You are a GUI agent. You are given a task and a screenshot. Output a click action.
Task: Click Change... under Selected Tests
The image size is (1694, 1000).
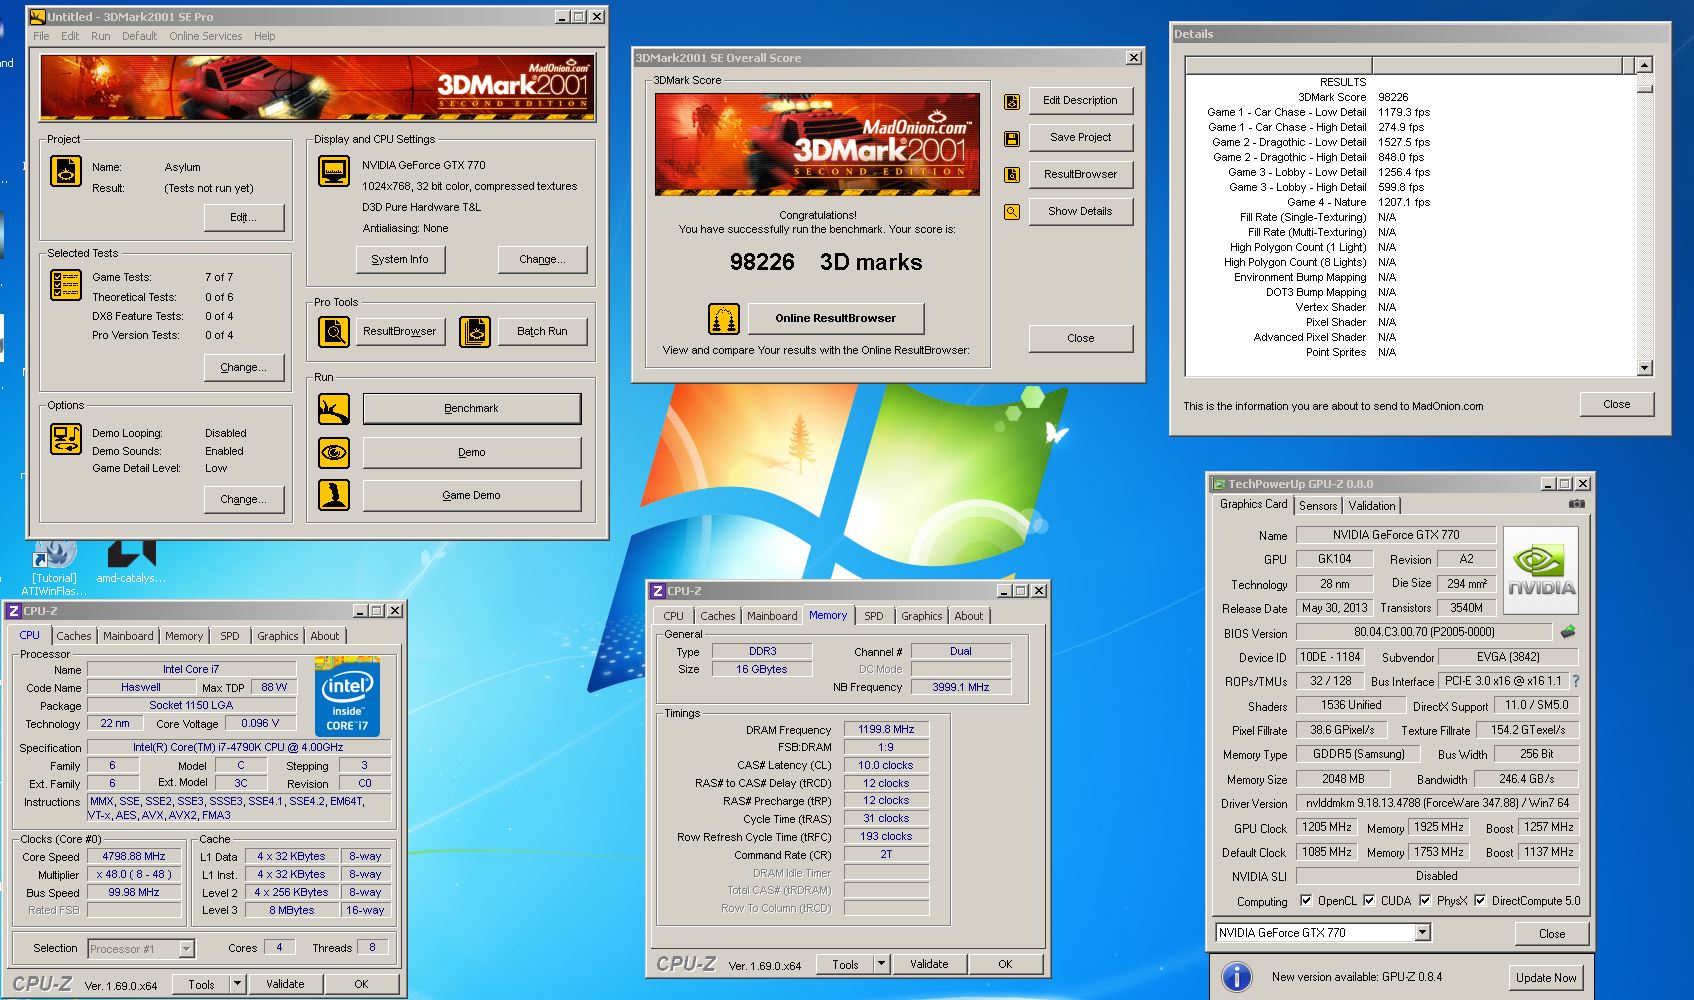243,368
